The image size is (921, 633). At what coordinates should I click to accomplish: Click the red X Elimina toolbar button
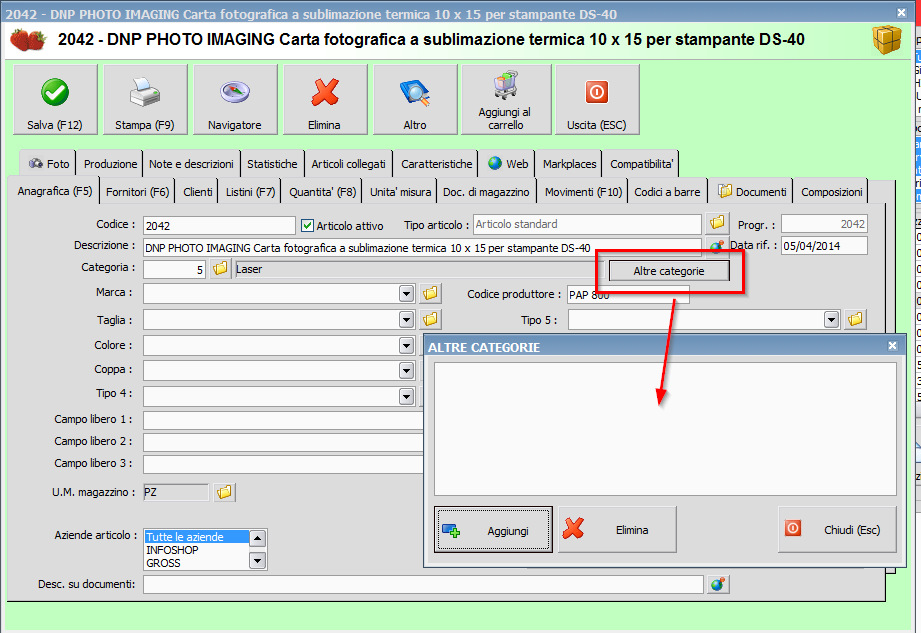pos(325,100)
